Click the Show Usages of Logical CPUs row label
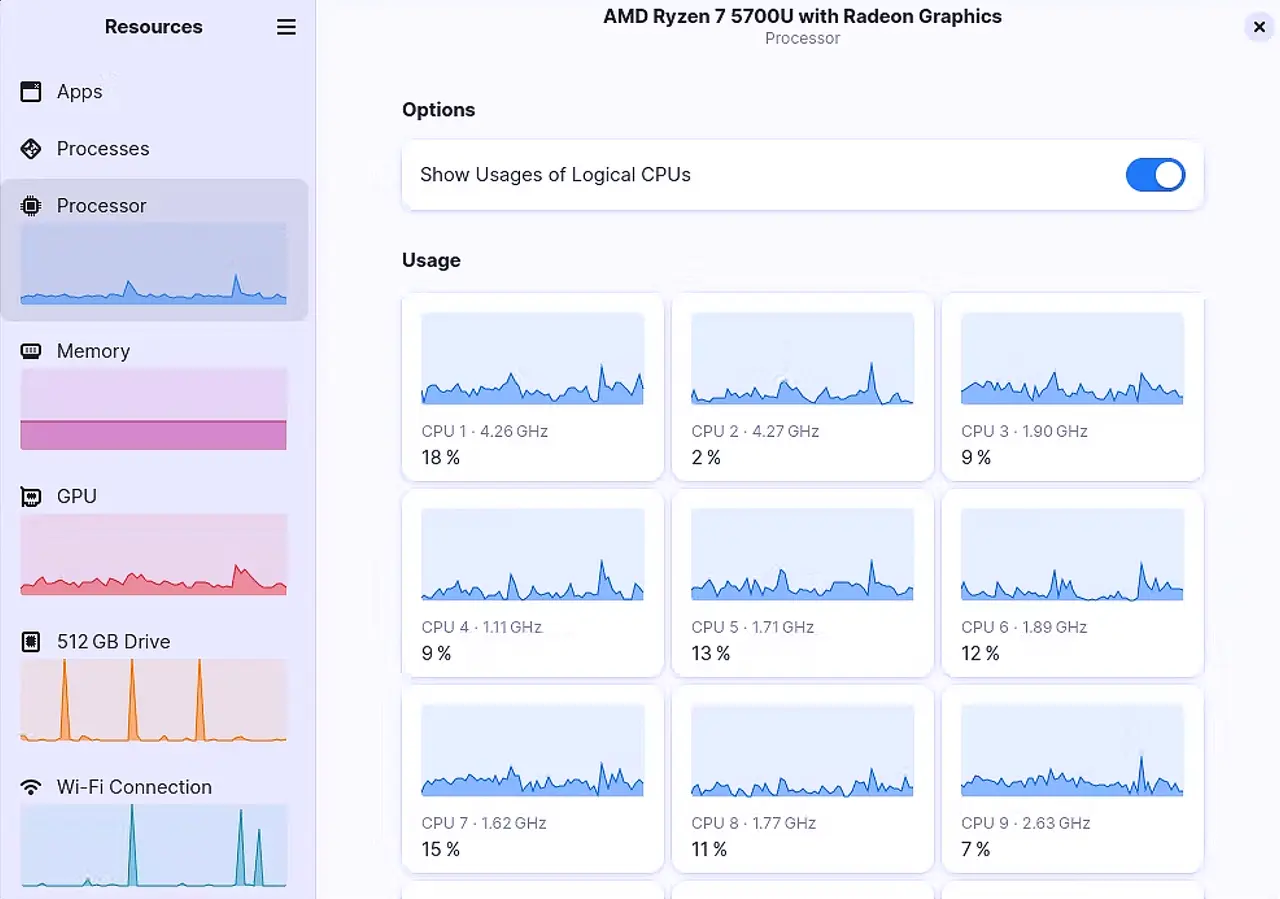1280x899 pixels. pyautogui.click(x=555, y=175)
